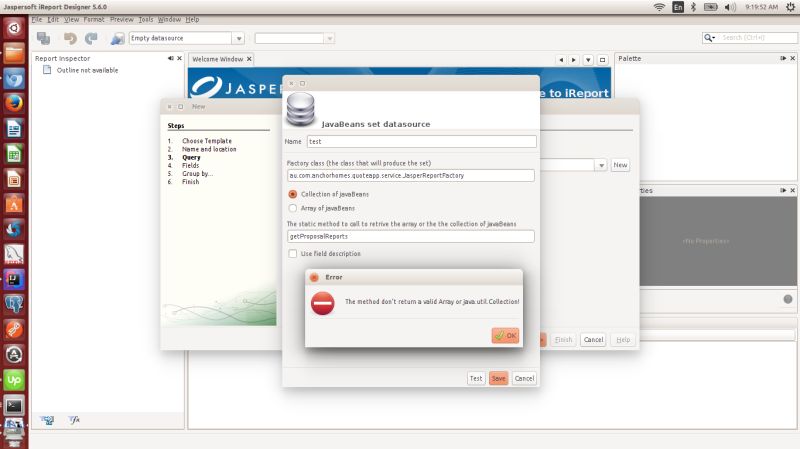Open the Window menu

click(169, 19)
